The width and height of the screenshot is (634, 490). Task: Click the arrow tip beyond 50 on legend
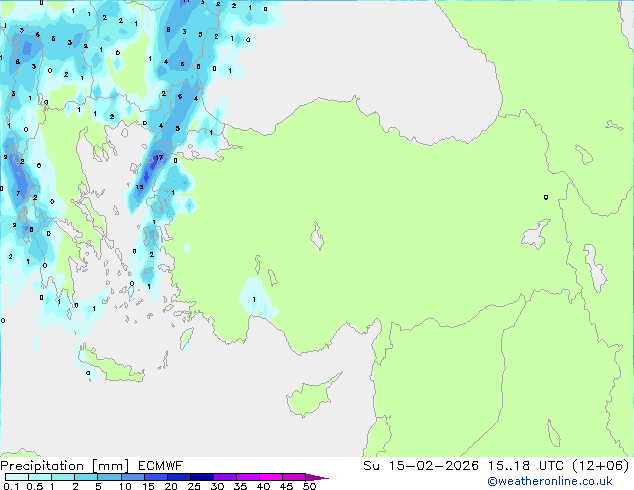[x=317, y=477]
